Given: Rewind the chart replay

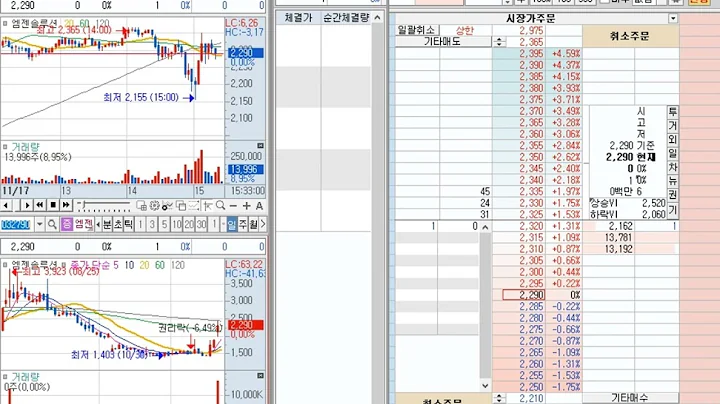Looking at the screenshot, I should [x=40, y=205].
